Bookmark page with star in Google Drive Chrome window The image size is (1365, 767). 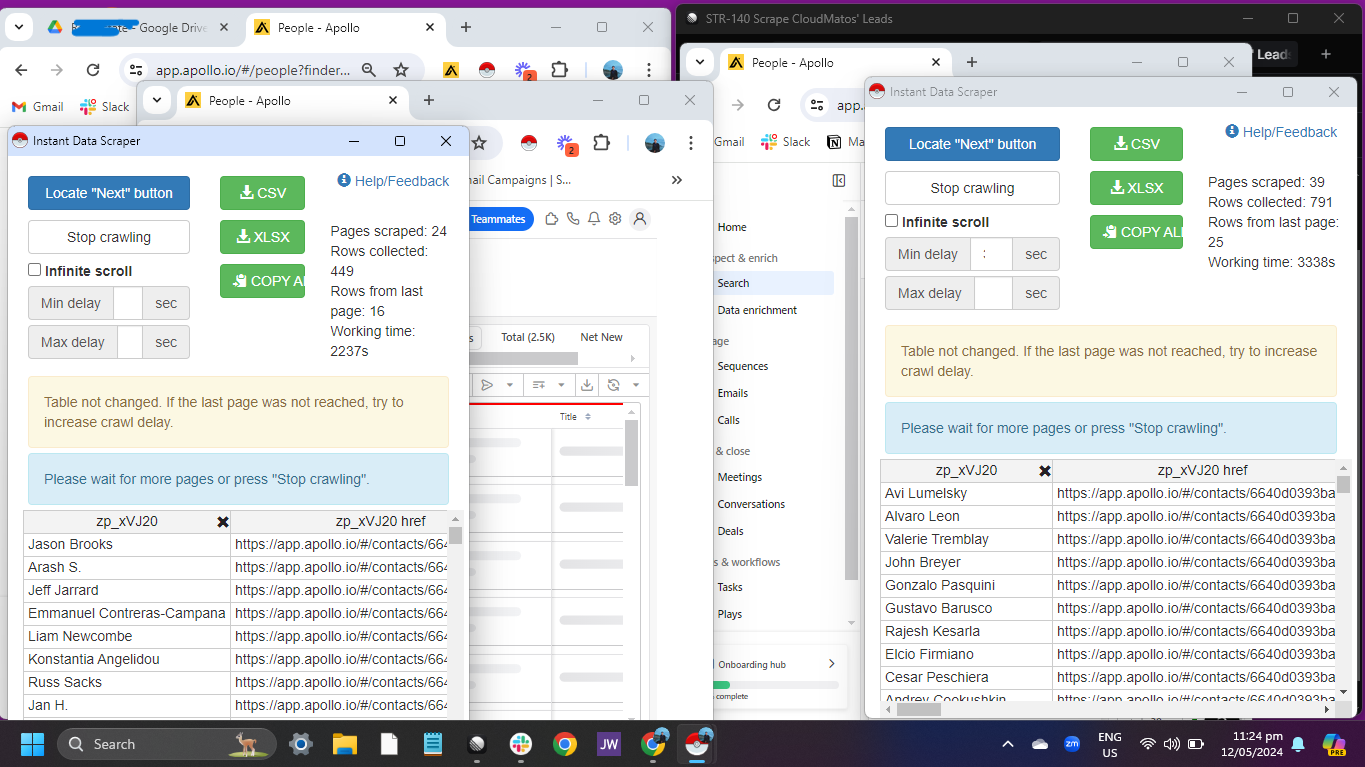401,70
